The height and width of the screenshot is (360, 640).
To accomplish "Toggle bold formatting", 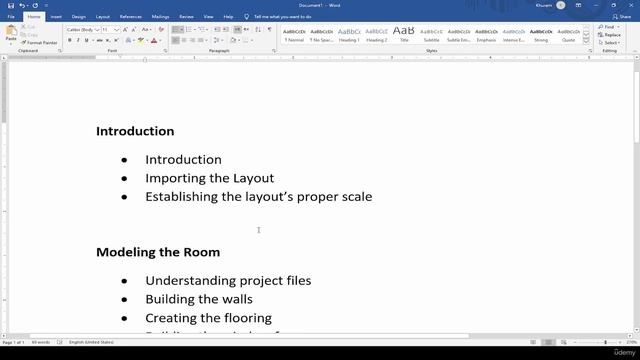I will [69, 40].
